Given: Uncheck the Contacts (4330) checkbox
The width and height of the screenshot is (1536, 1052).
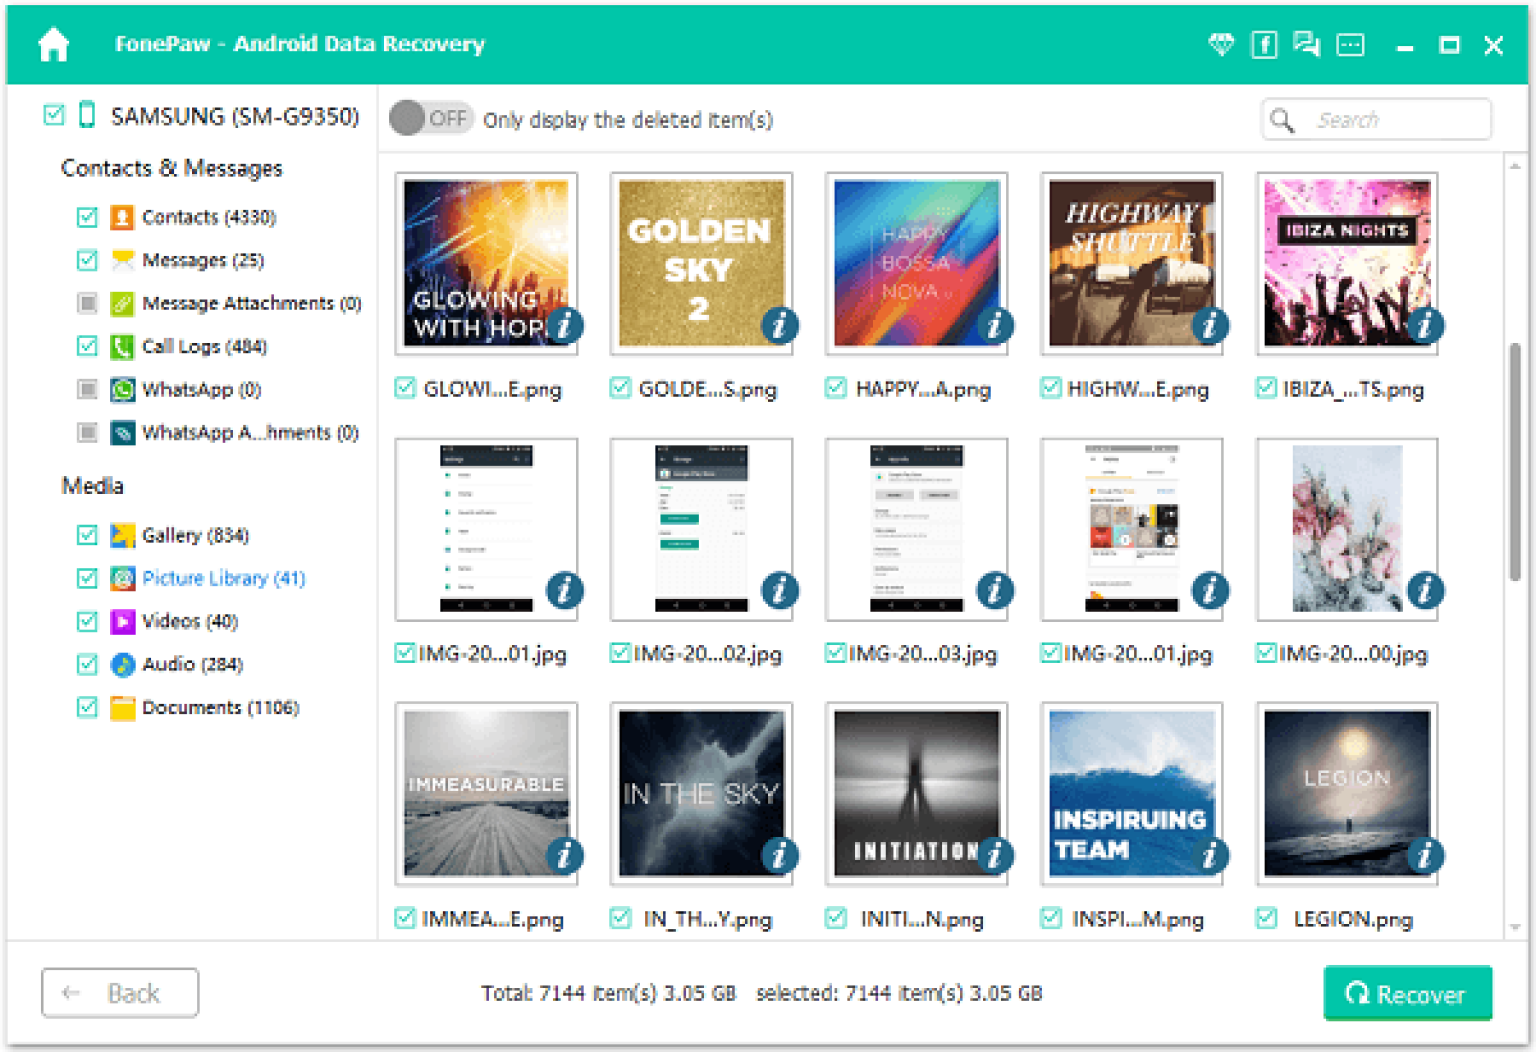Looking at the screenshot, I should pyautogui.click(x=88, y=217).
